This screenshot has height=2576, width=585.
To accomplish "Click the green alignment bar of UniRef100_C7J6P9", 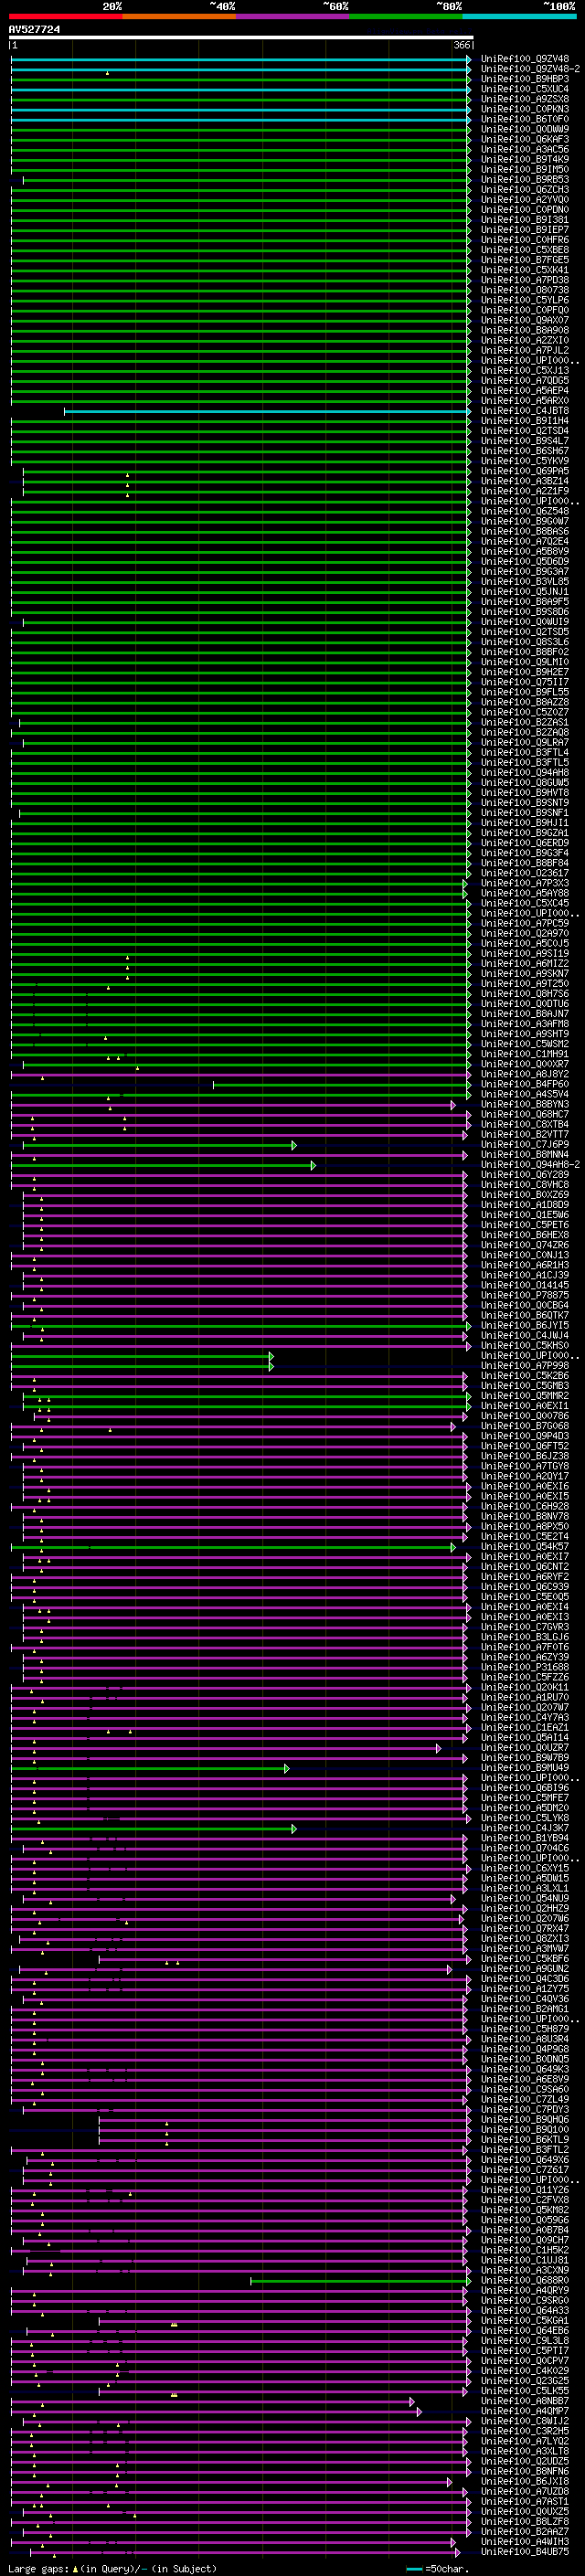I will (x=159, y=1145).
